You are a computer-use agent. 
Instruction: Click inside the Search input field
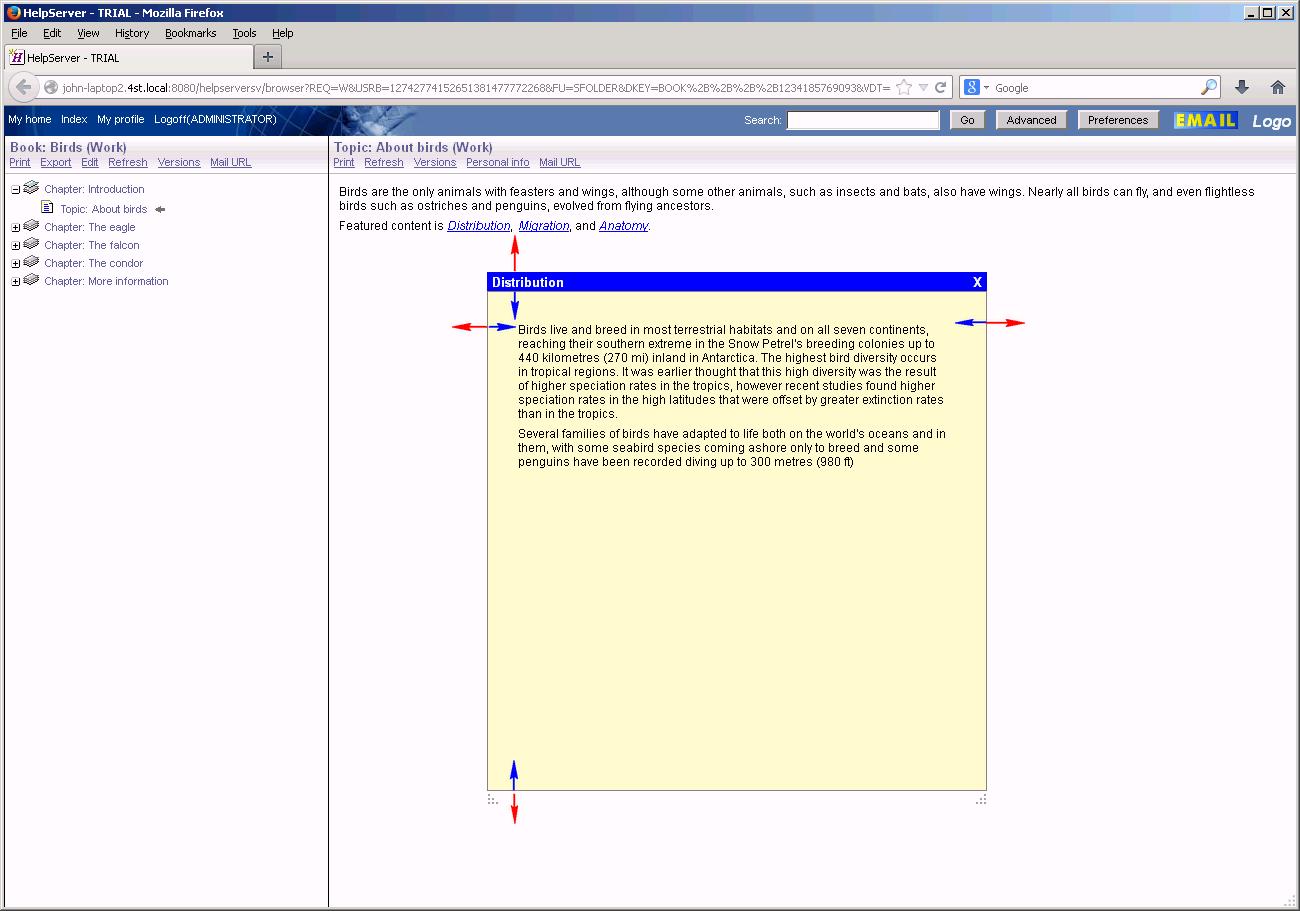point(862,120)
